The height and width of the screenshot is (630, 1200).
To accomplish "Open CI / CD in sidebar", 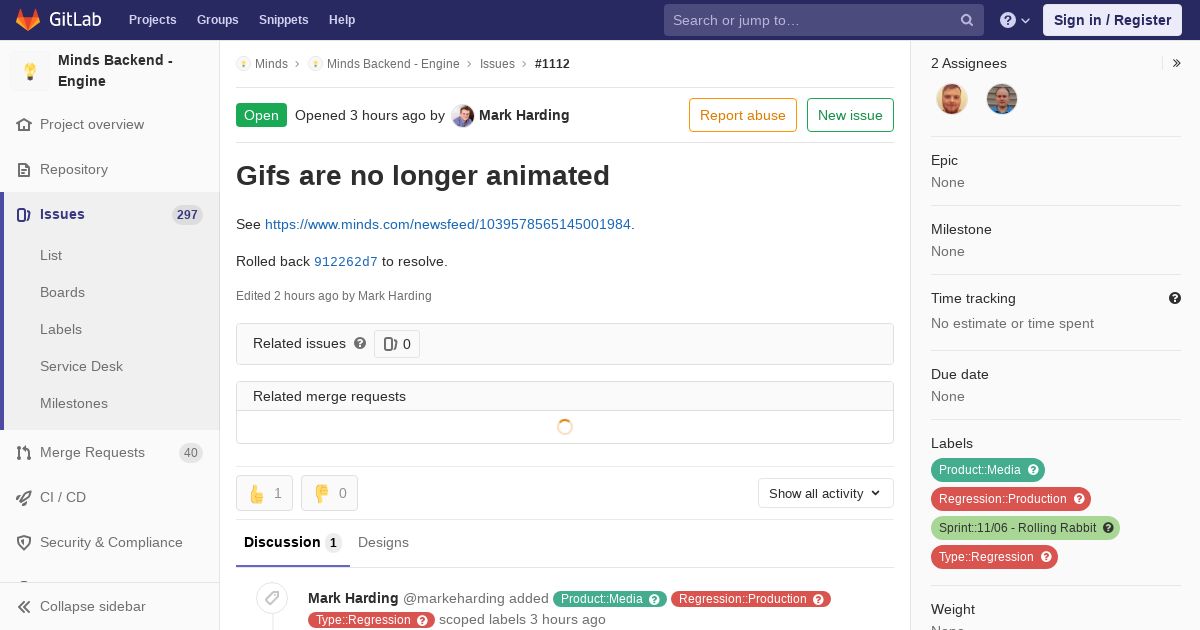I will [63, 498].
